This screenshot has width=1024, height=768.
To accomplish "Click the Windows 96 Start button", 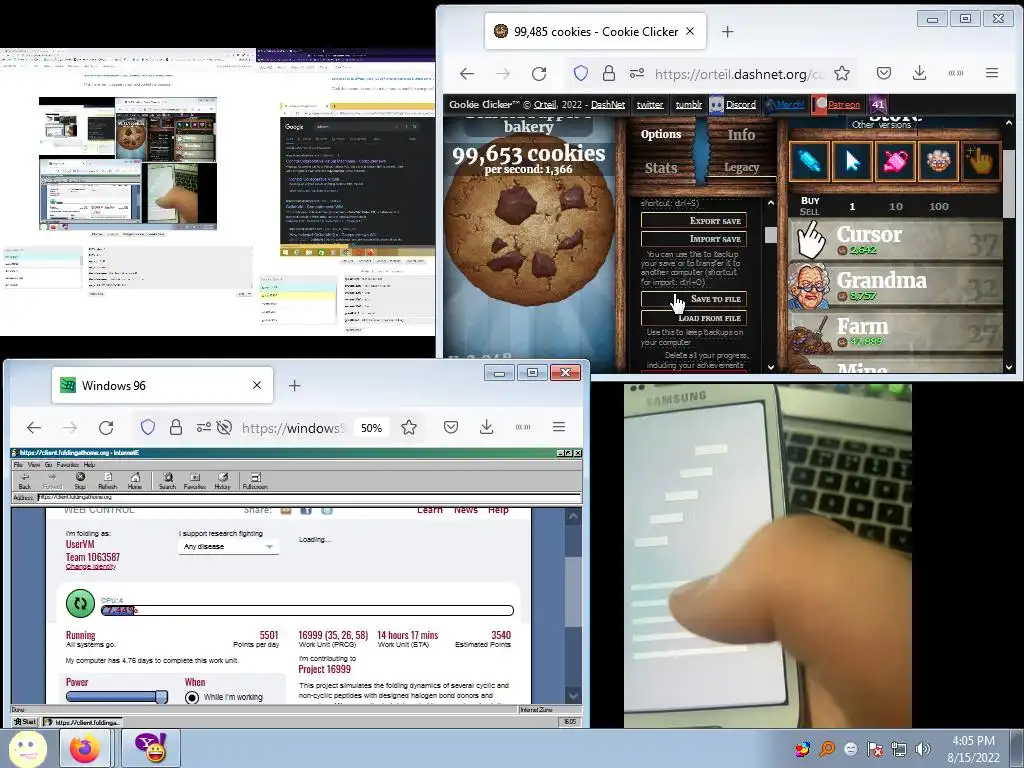I will tap(25, 722).
